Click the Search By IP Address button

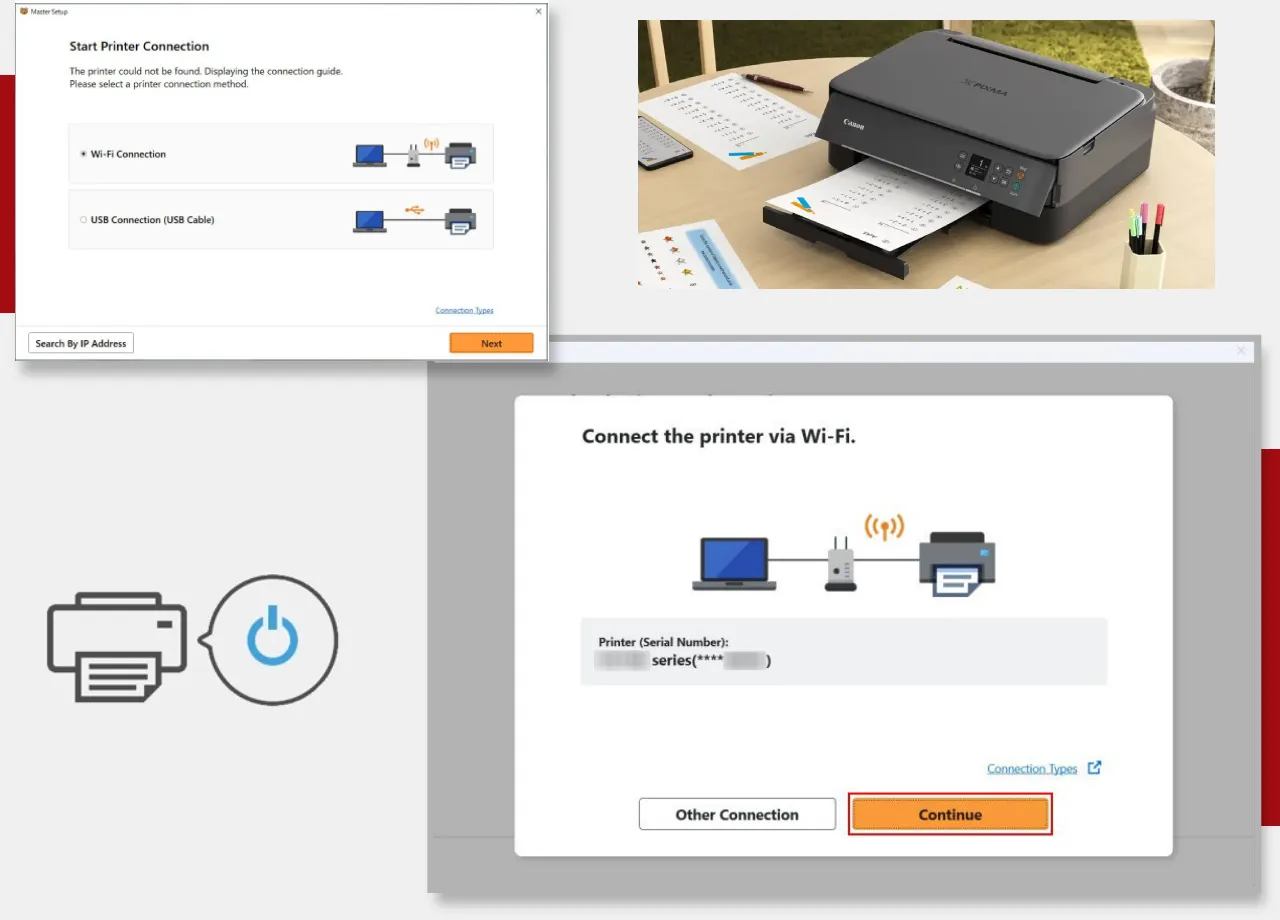pyautogui.click(x=81, y=343)
